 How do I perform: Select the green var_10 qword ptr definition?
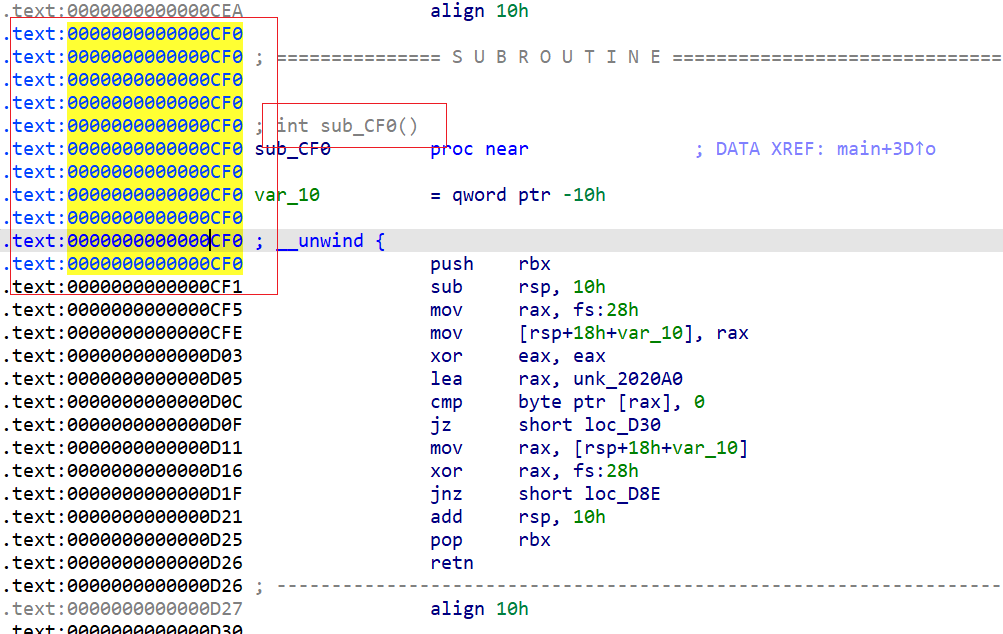coord(287,195)
